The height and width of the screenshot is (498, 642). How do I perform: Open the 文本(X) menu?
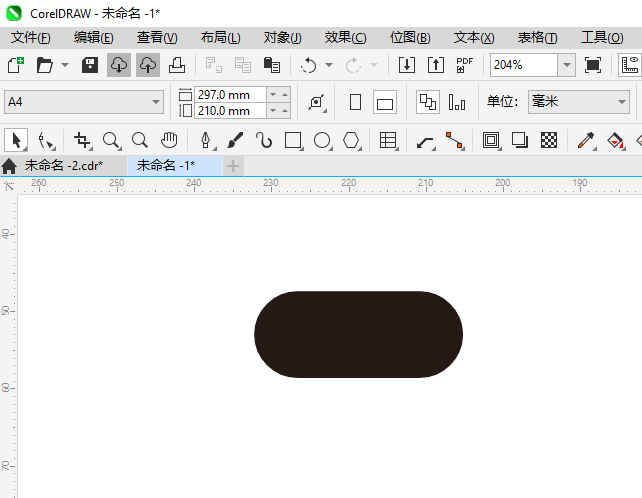474,38
